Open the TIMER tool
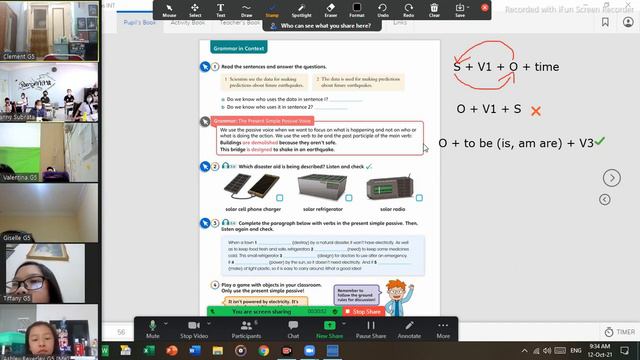The width and height of the screenshot is (640, 360). pyautogui.click(x=620, y=332)
